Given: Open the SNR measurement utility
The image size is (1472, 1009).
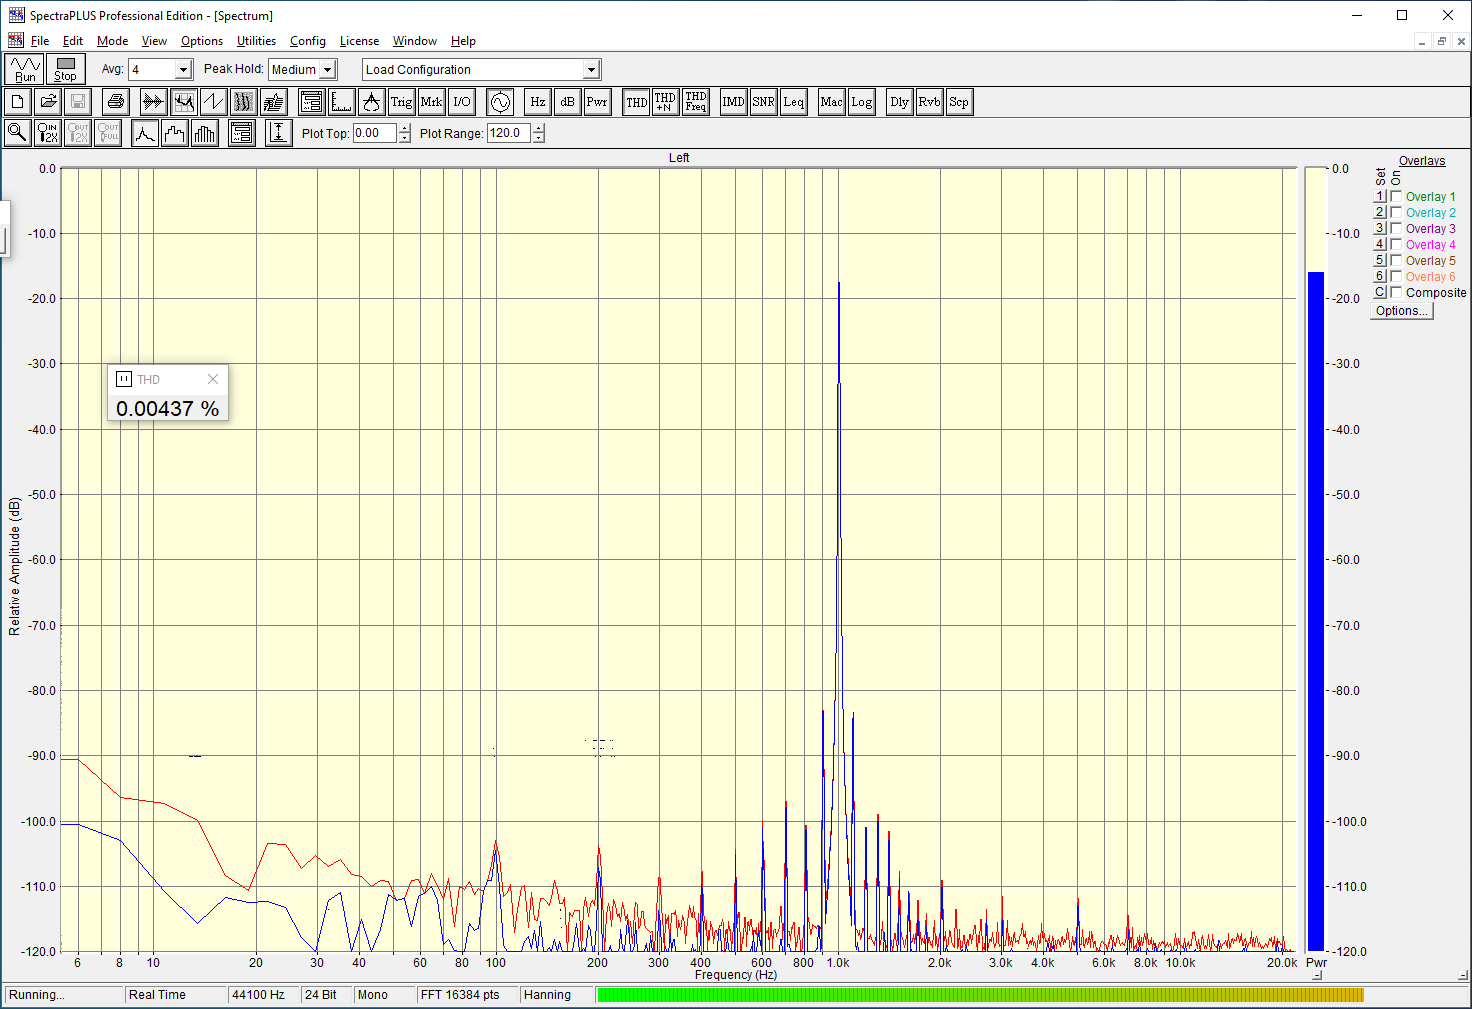Looking at the screenshot, I should 763,102.
